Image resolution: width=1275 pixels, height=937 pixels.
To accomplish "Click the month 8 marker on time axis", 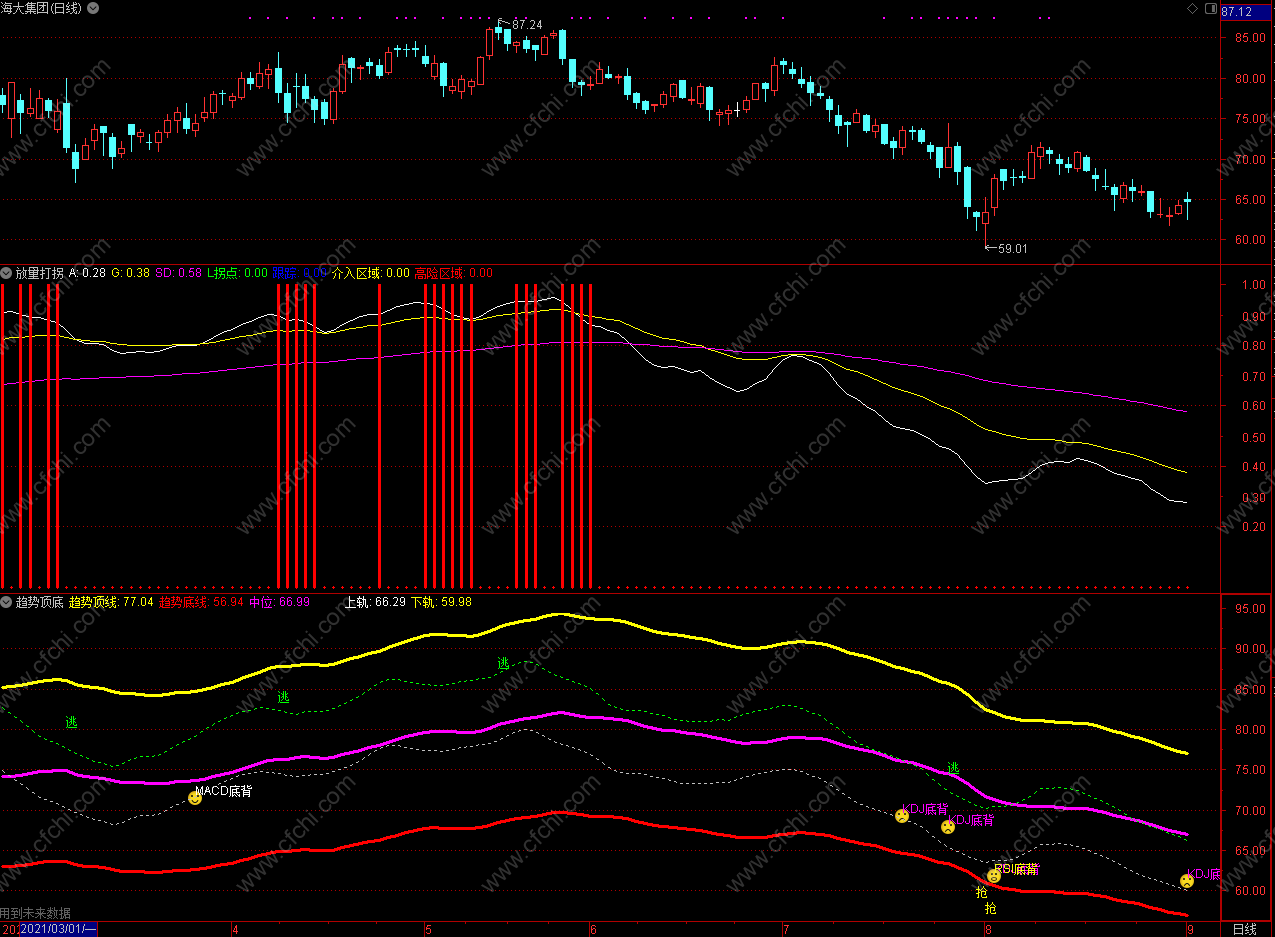I will [989, 929].
